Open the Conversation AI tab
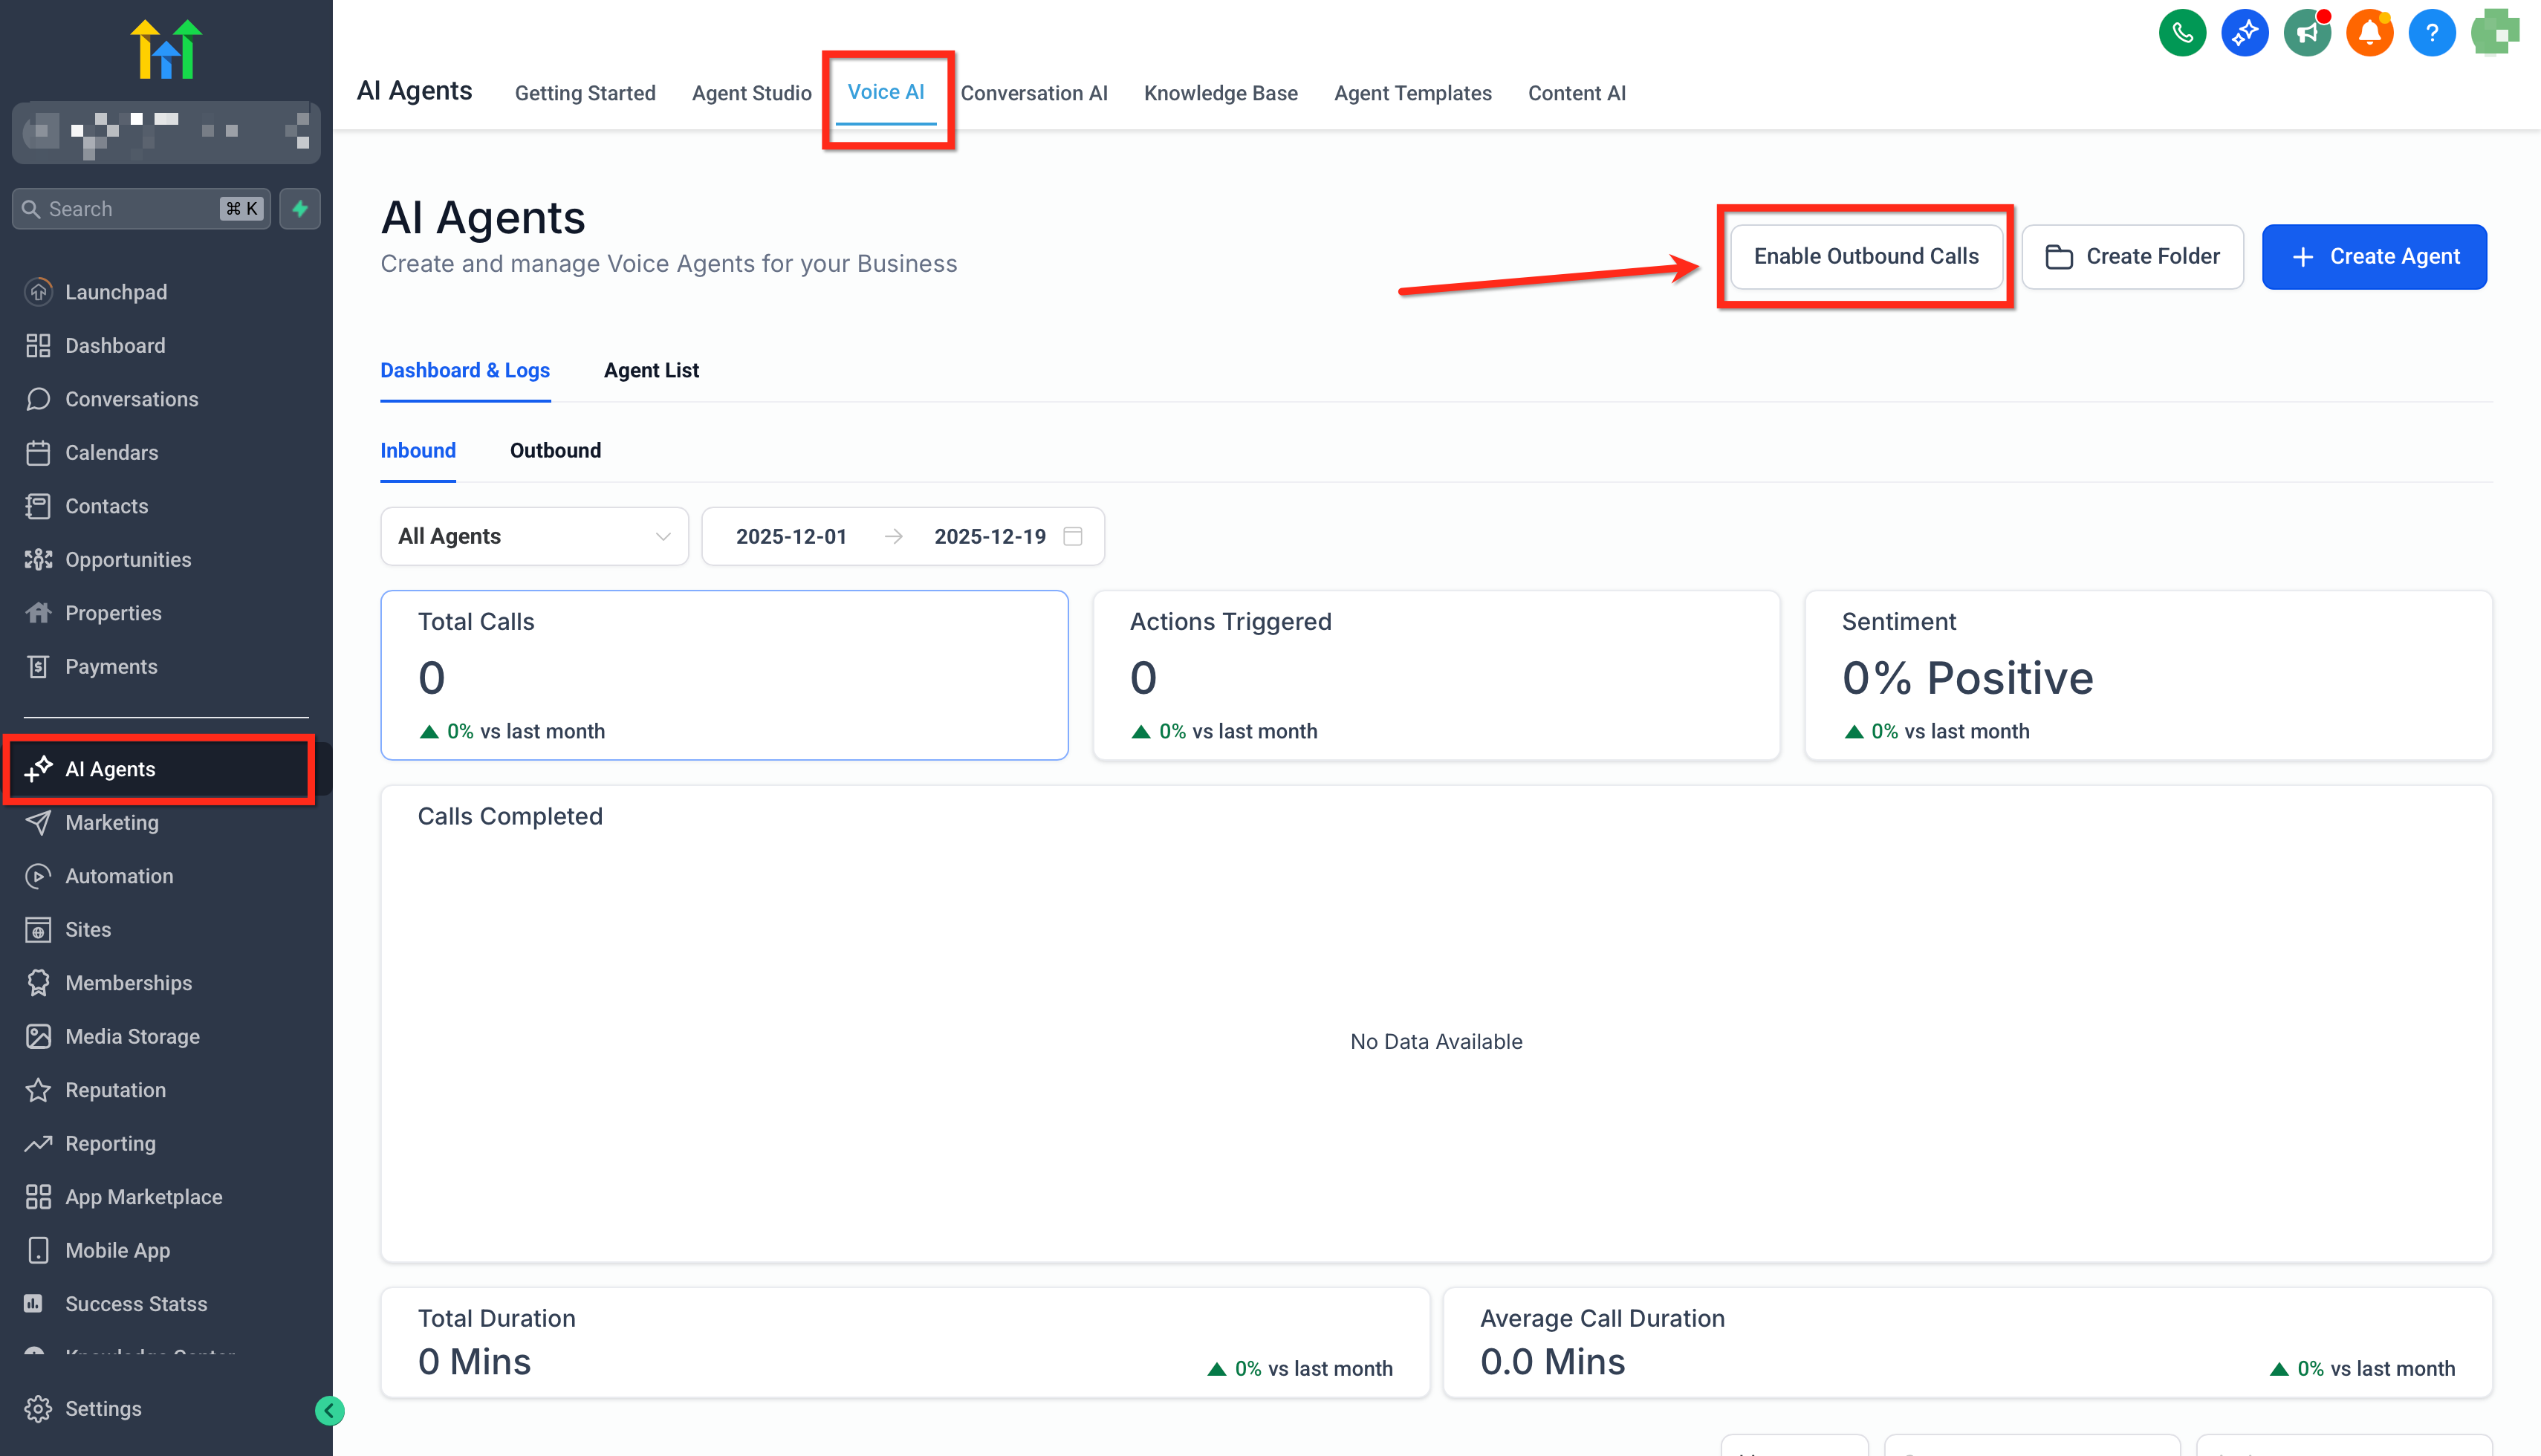 click(x=1033, y=93)
